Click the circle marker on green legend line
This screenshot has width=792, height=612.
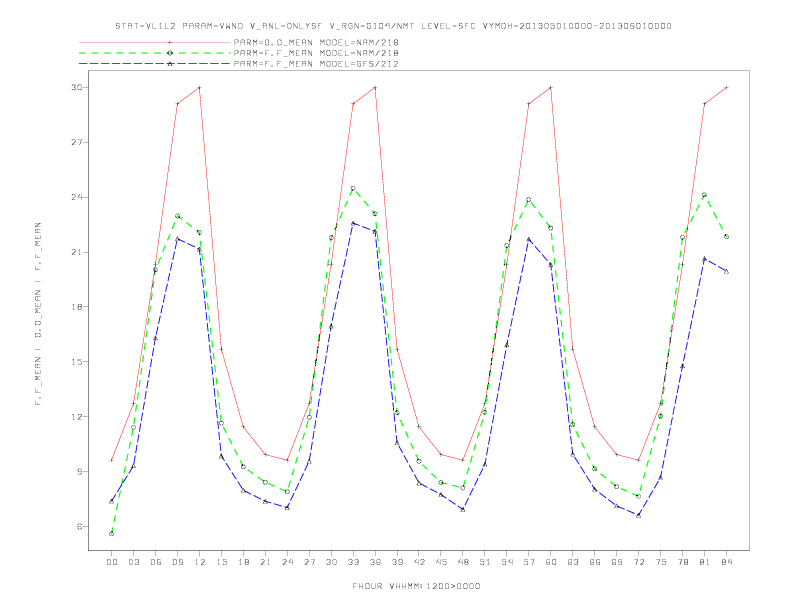[x=170, y=53]
